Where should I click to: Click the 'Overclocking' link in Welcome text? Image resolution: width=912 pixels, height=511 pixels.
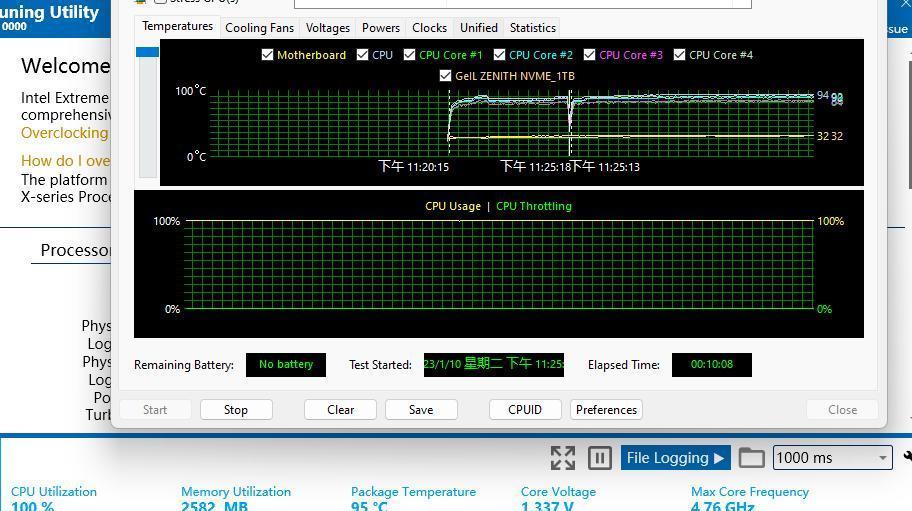coord(65,133)
